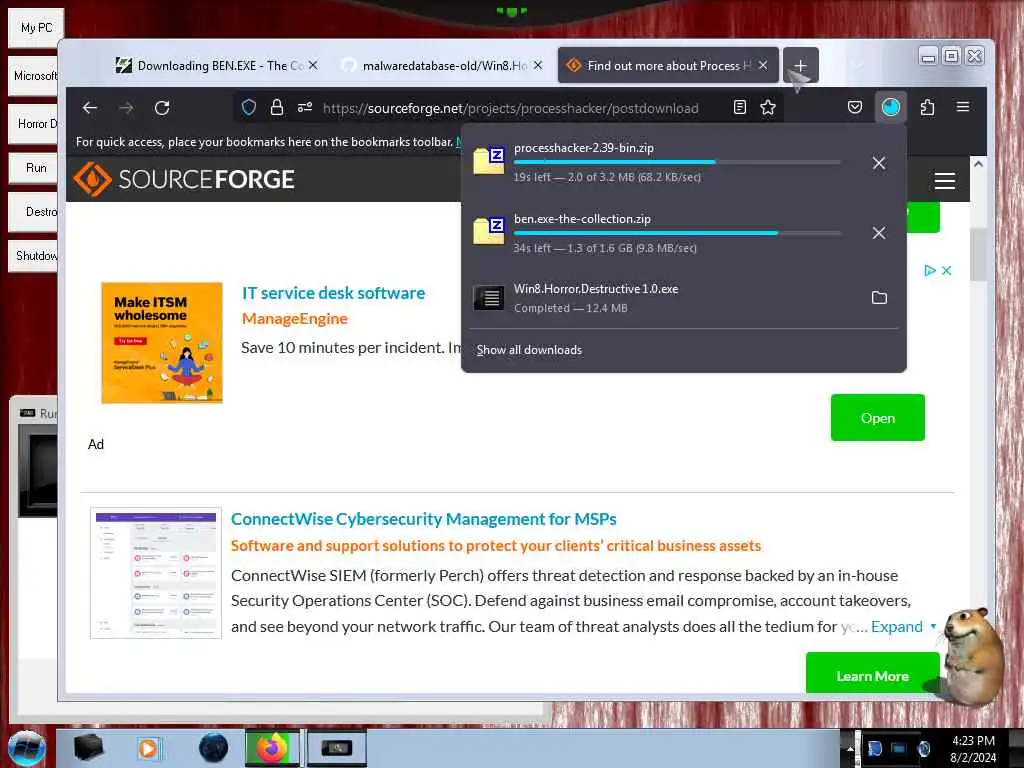The height and width of the screenshot is (768, 1024).
Task: Click the page vertical scrollbar thumb
Action: tap(978, 255)
